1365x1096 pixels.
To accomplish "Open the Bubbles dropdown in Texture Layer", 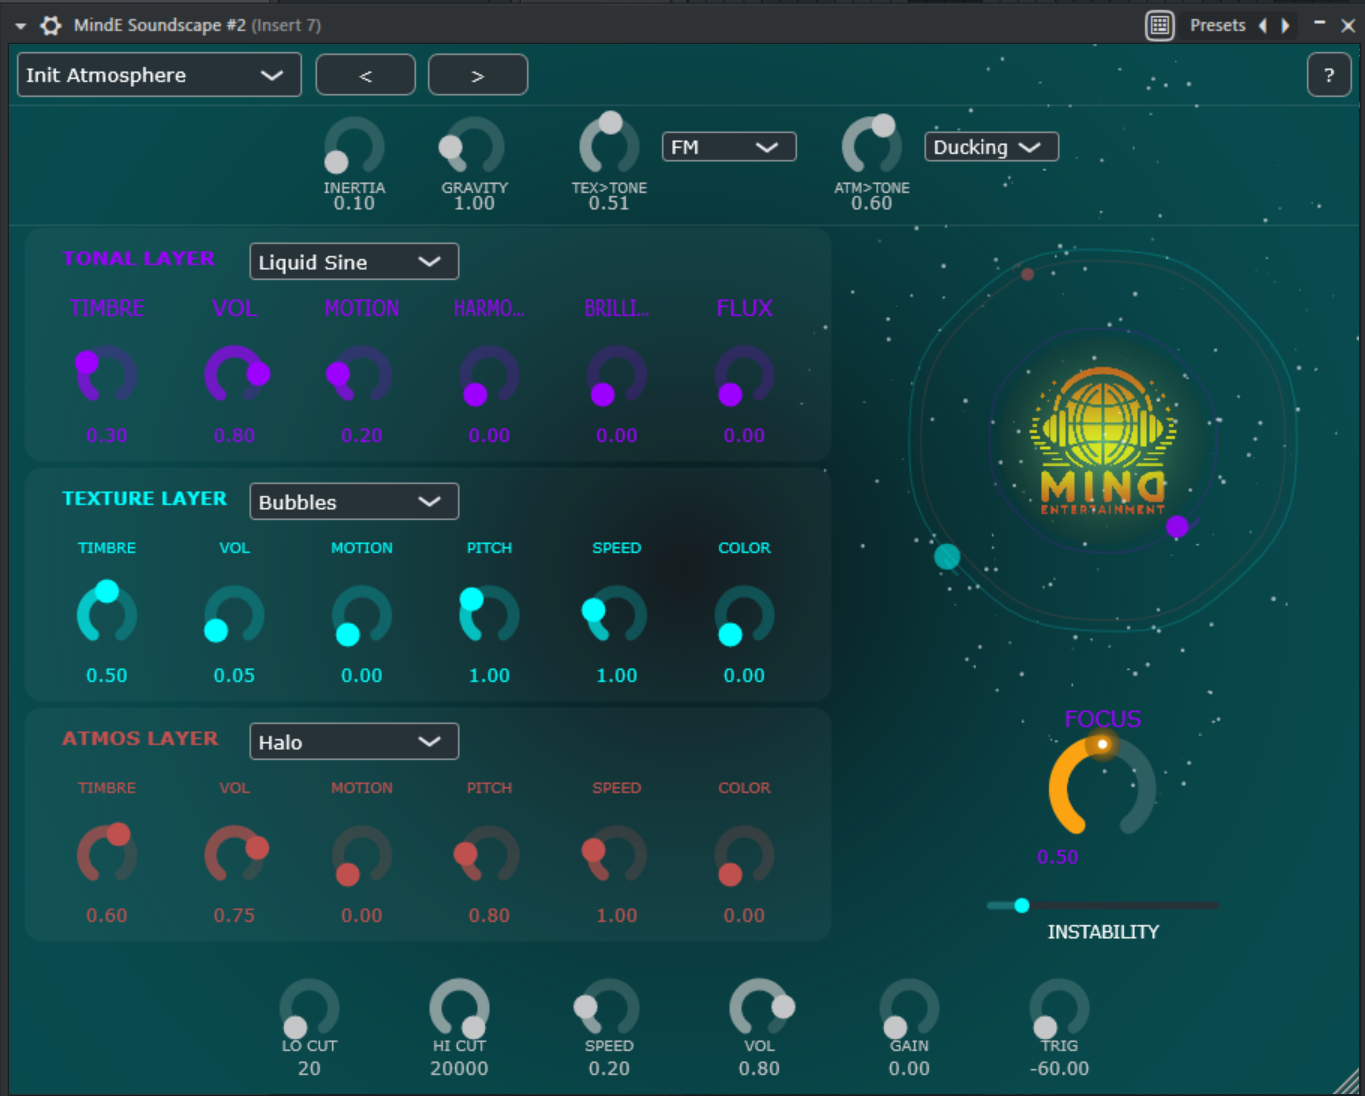I will (353, 501).
